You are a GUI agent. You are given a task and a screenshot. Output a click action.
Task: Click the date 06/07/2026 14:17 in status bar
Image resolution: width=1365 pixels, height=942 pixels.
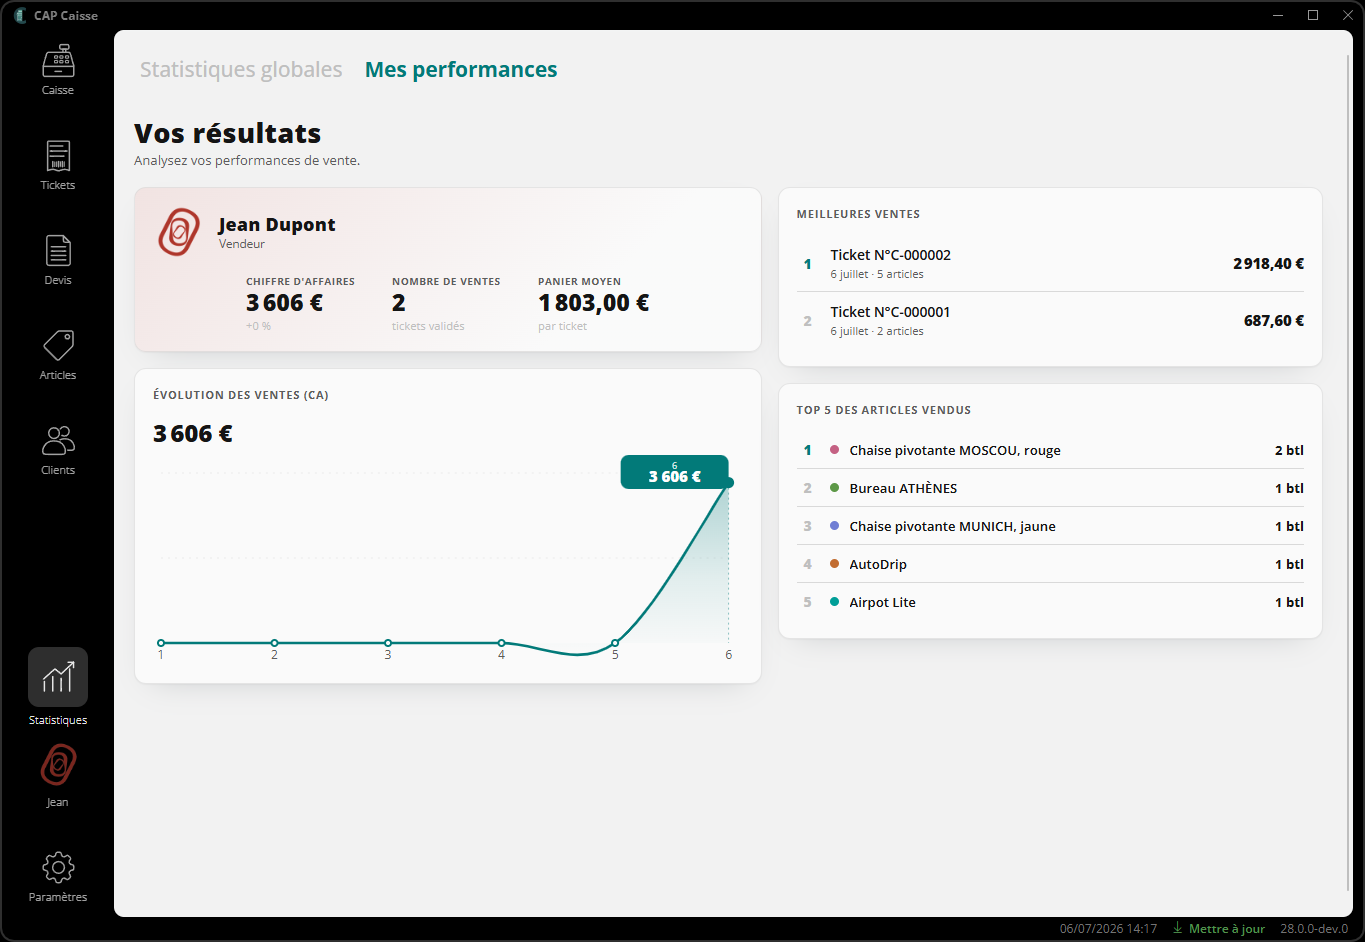coord(1108,929)
